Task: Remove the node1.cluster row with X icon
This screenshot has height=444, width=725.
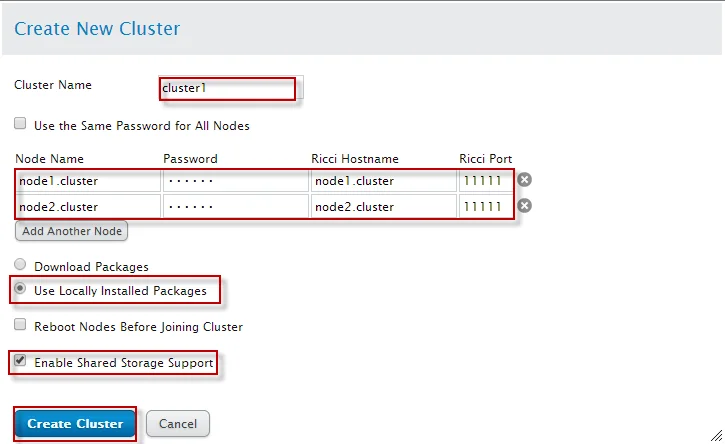Action: [524, 180]
